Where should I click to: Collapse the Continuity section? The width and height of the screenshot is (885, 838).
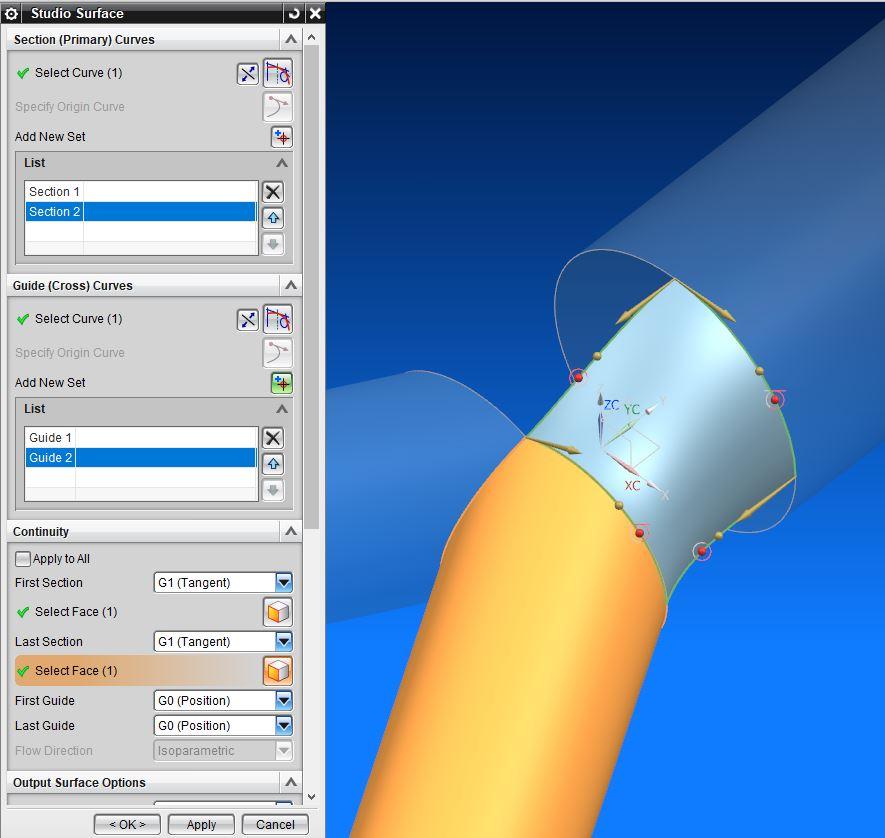click(x=292, y=531)
